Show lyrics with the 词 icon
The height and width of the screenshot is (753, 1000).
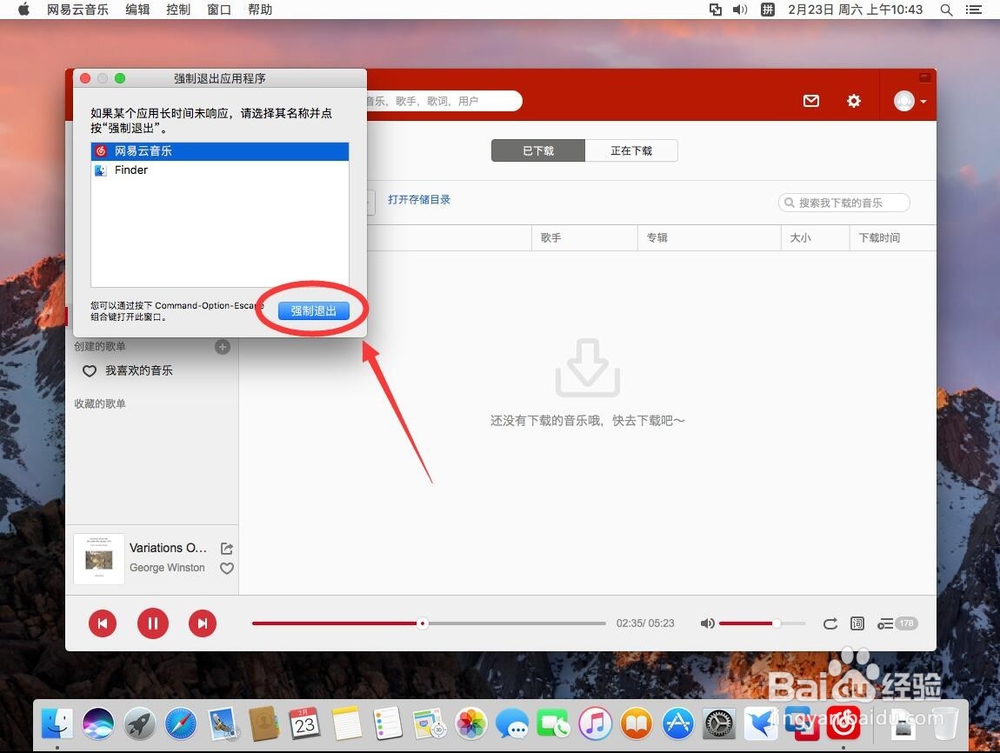point(857,624)
